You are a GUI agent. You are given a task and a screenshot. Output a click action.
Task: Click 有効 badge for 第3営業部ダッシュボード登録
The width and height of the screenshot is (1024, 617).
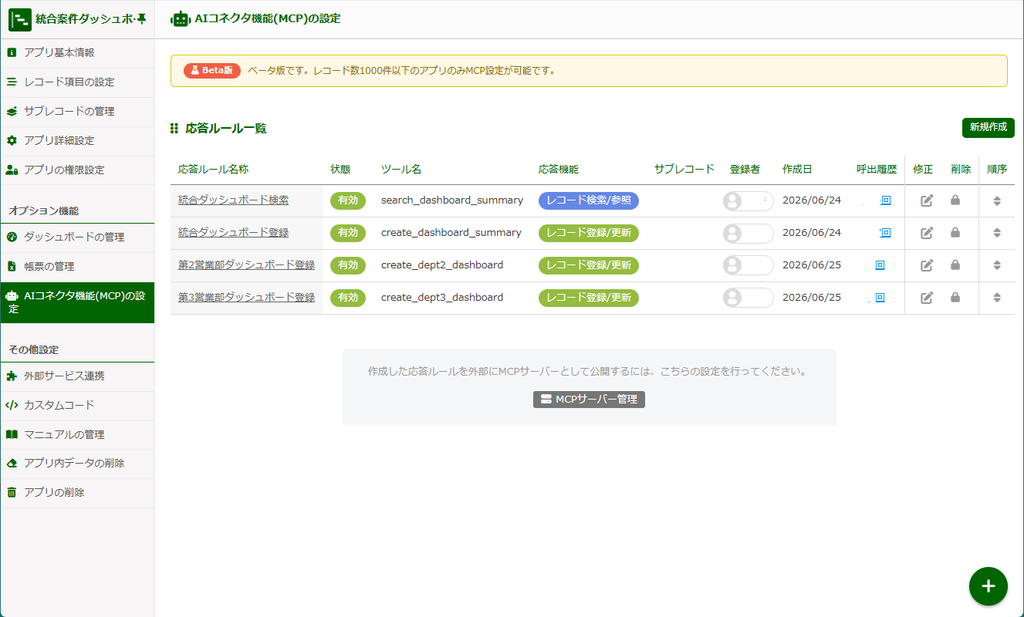(x=347, y=298)
